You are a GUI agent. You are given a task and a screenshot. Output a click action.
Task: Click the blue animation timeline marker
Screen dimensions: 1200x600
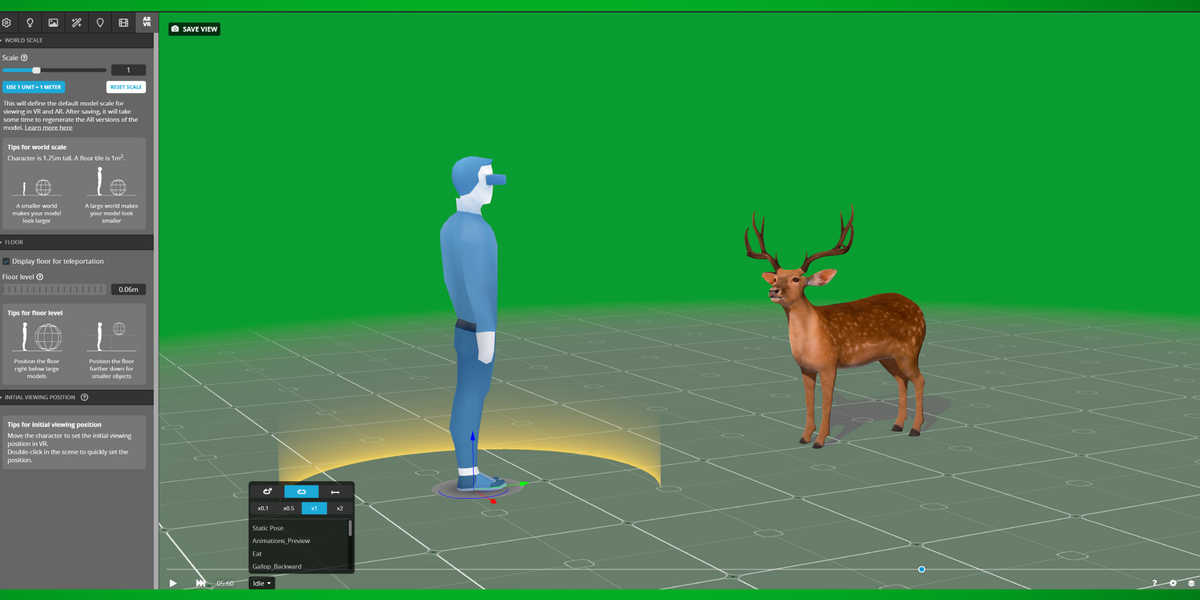(x=921, y=570)
